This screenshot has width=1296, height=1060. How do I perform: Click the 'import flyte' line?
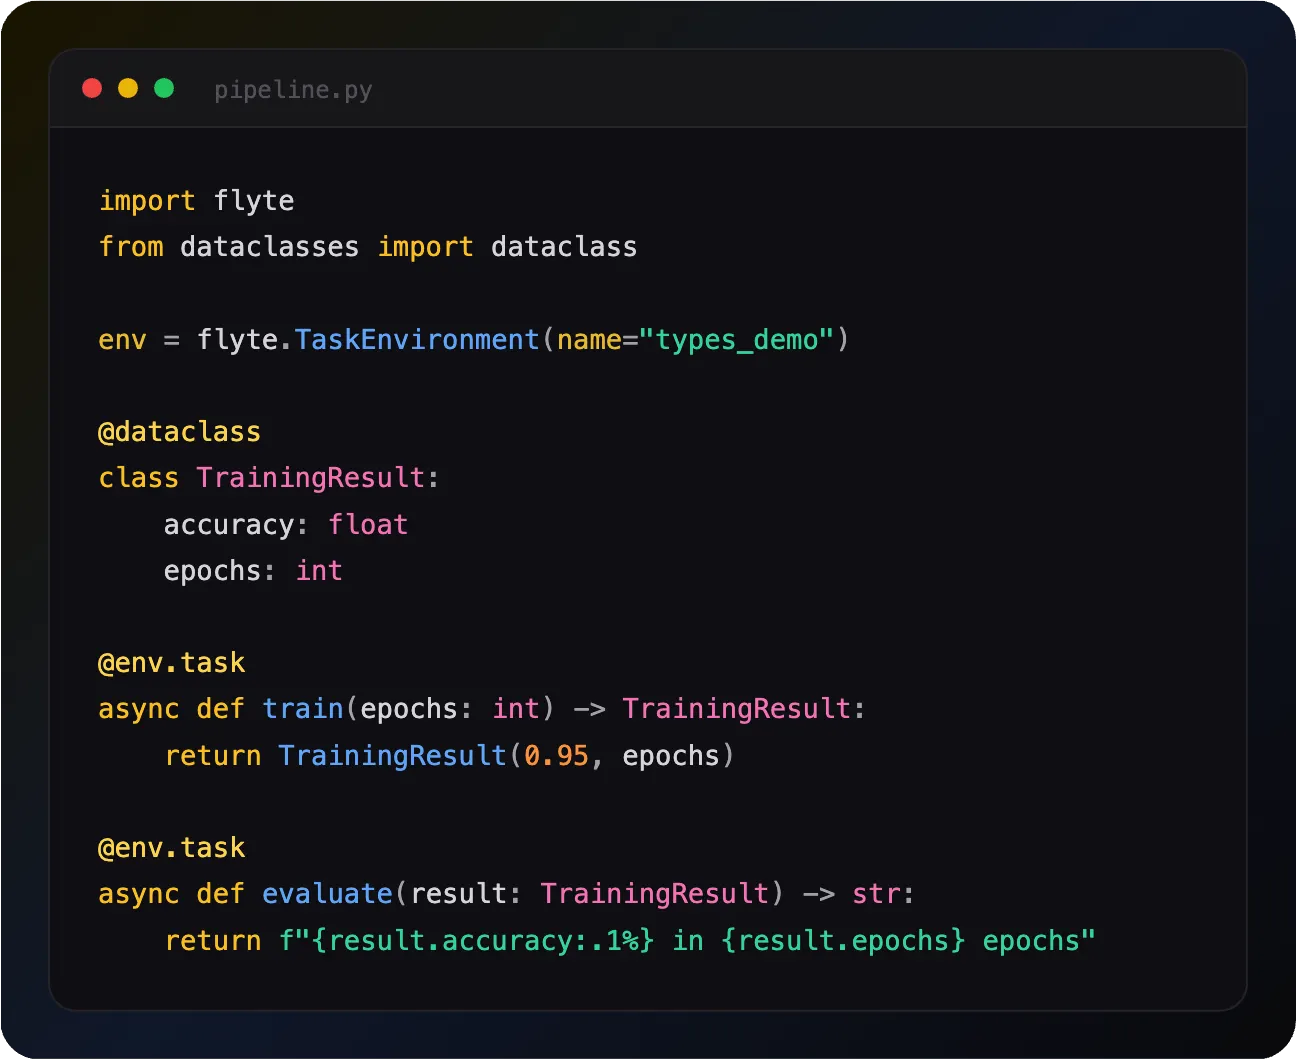click(x=196, y=201)
